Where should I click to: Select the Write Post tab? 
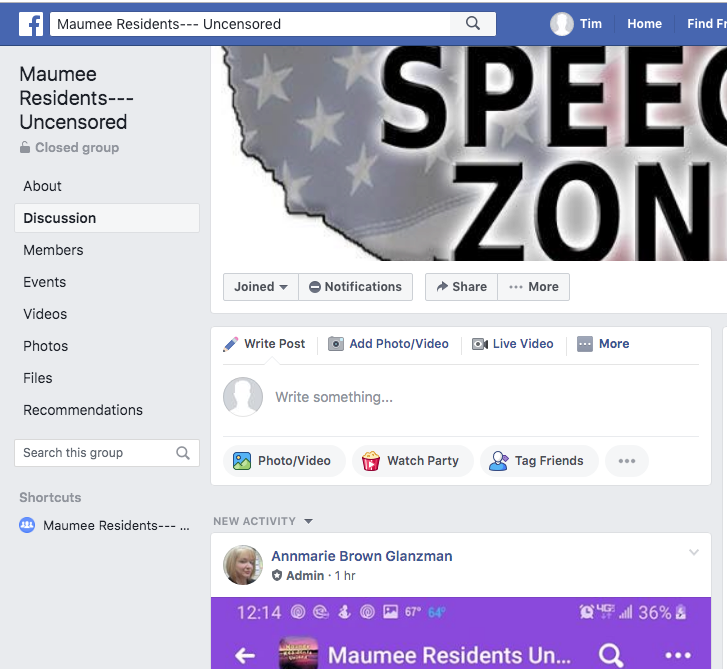pyautogui.click(x=264, y=344)
